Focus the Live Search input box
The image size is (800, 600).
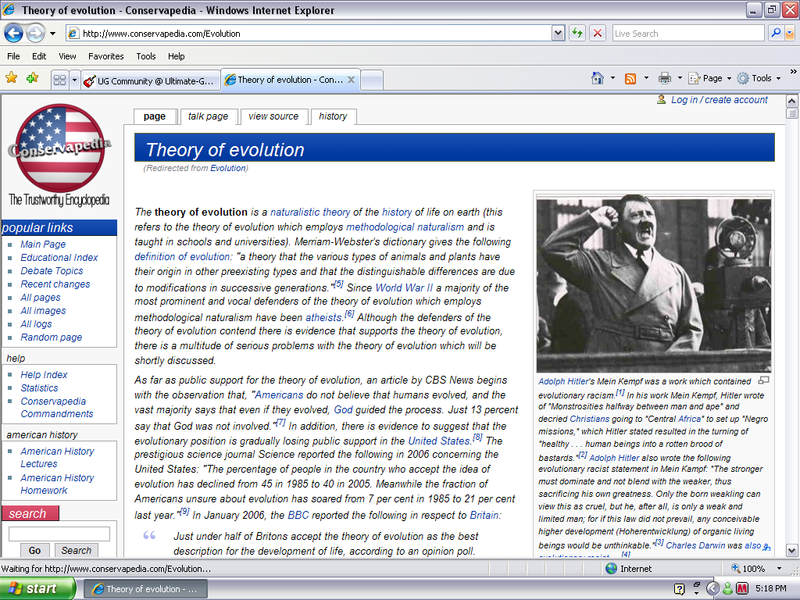coord(688,33)
